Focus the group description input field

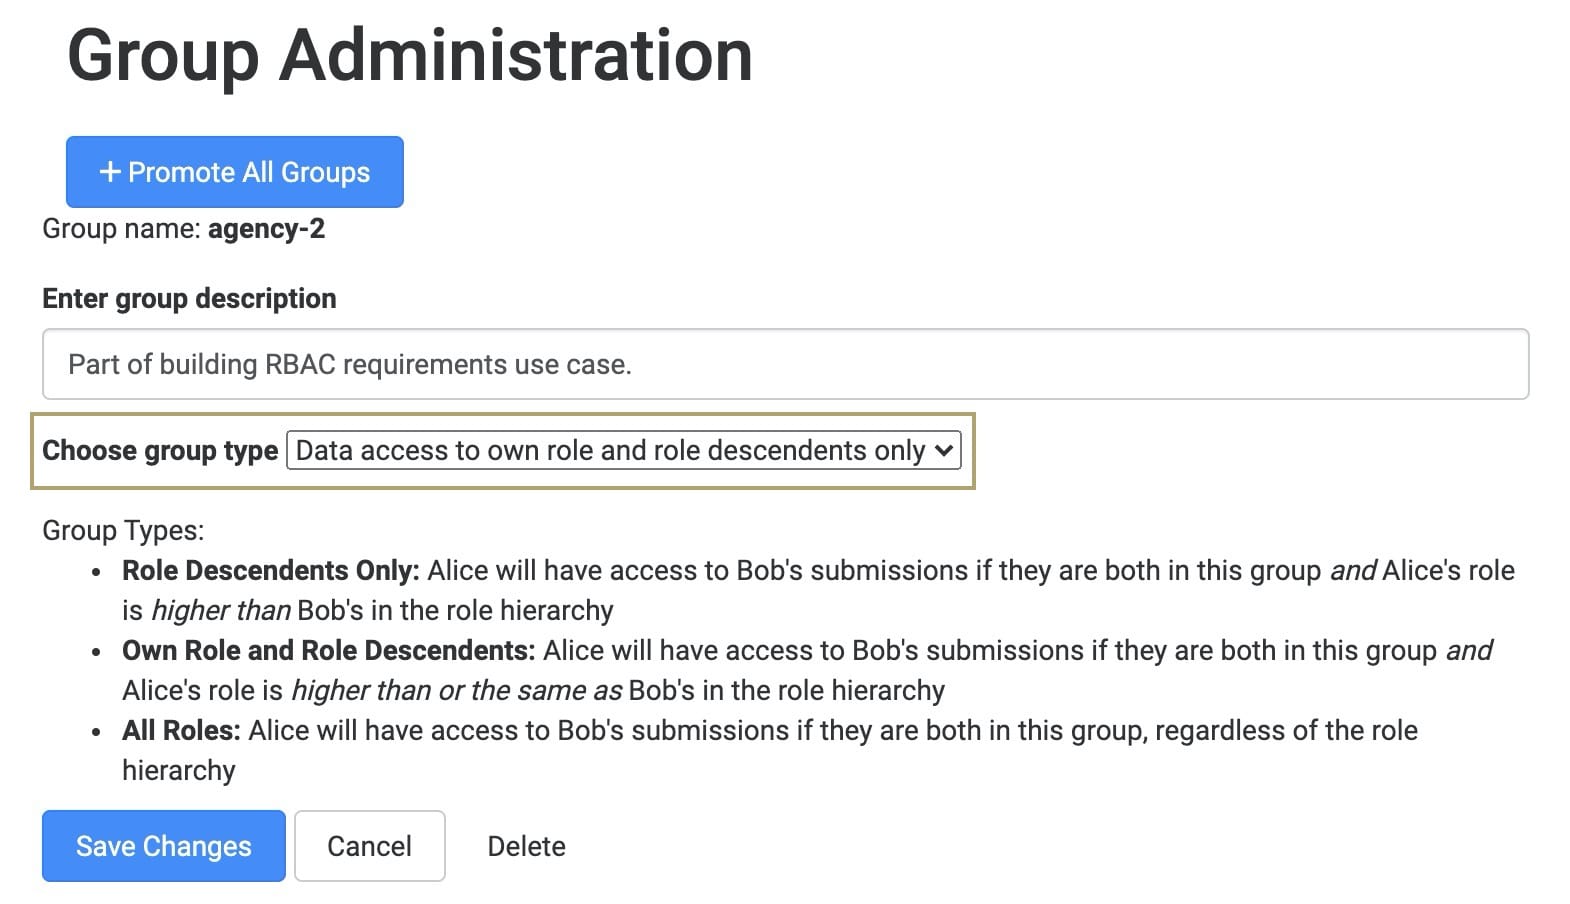tap(785, 364)
